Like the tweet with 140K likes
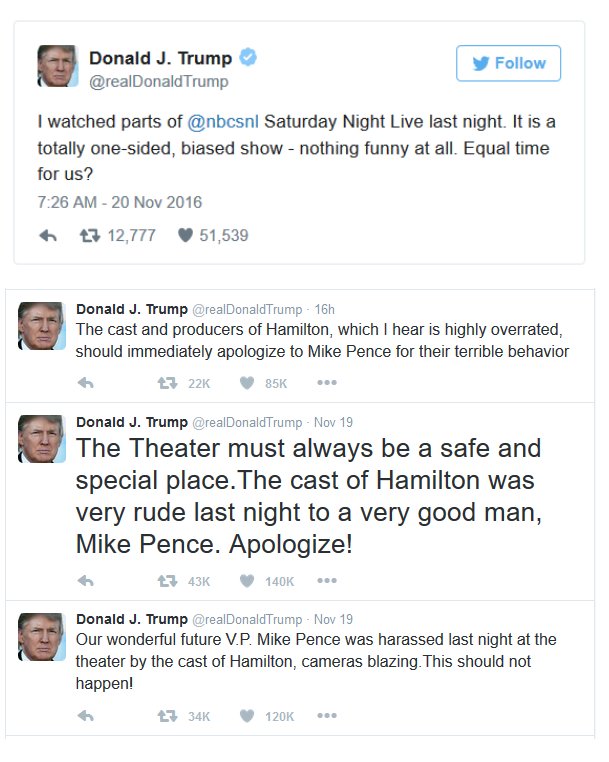 247,581
